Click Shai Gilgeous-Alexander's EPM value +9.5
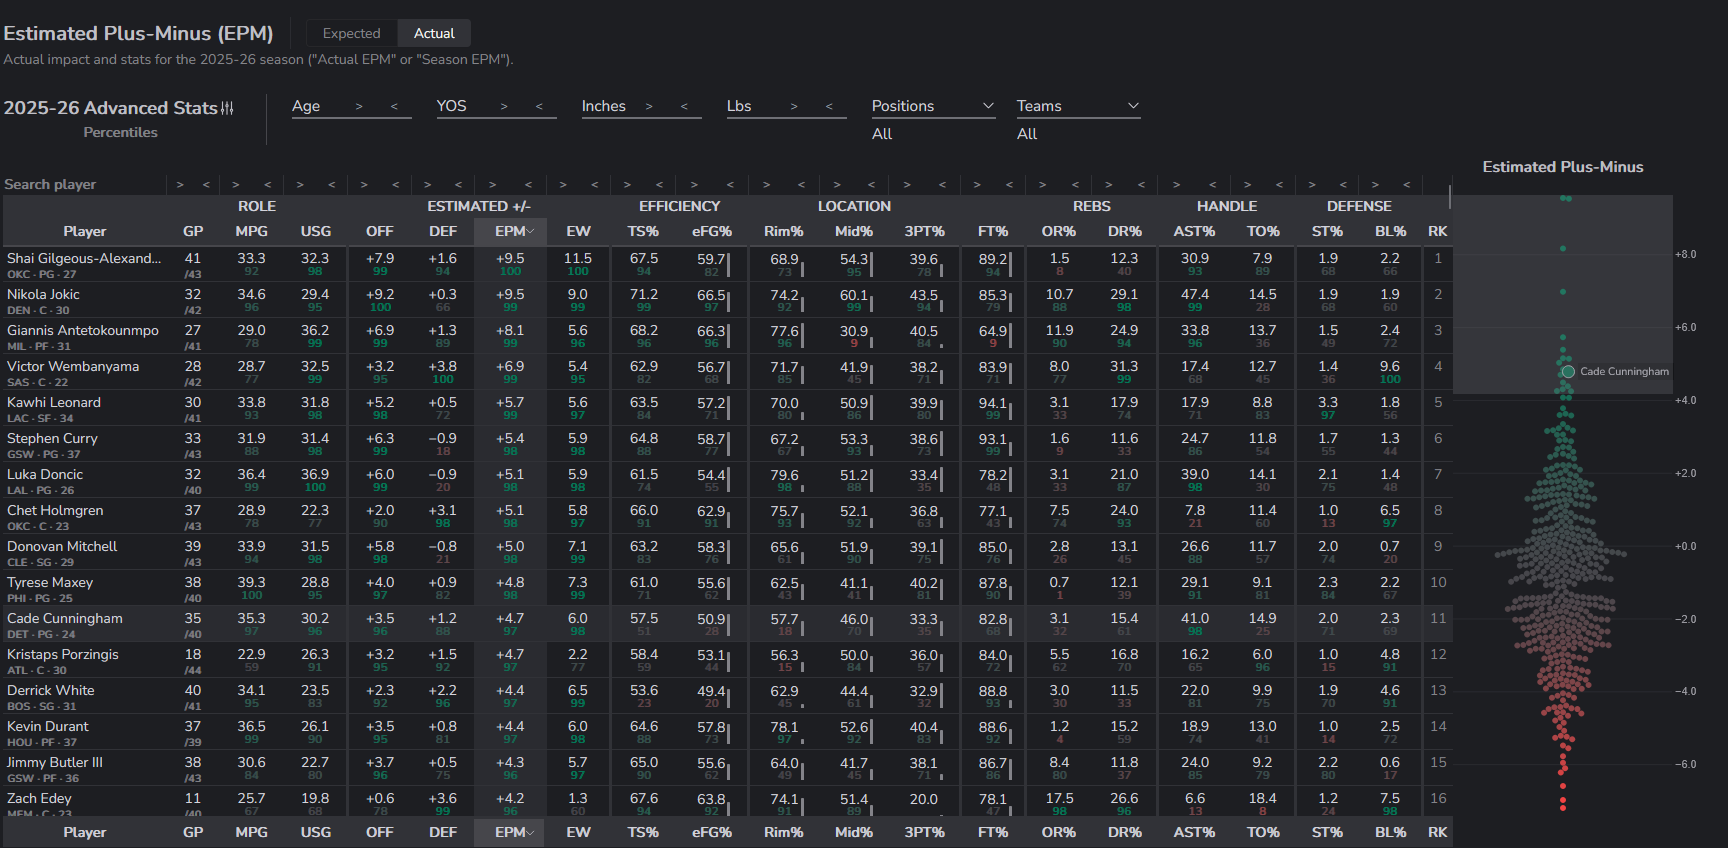This screenshot has height=848, width=1728. pos(510,258)
